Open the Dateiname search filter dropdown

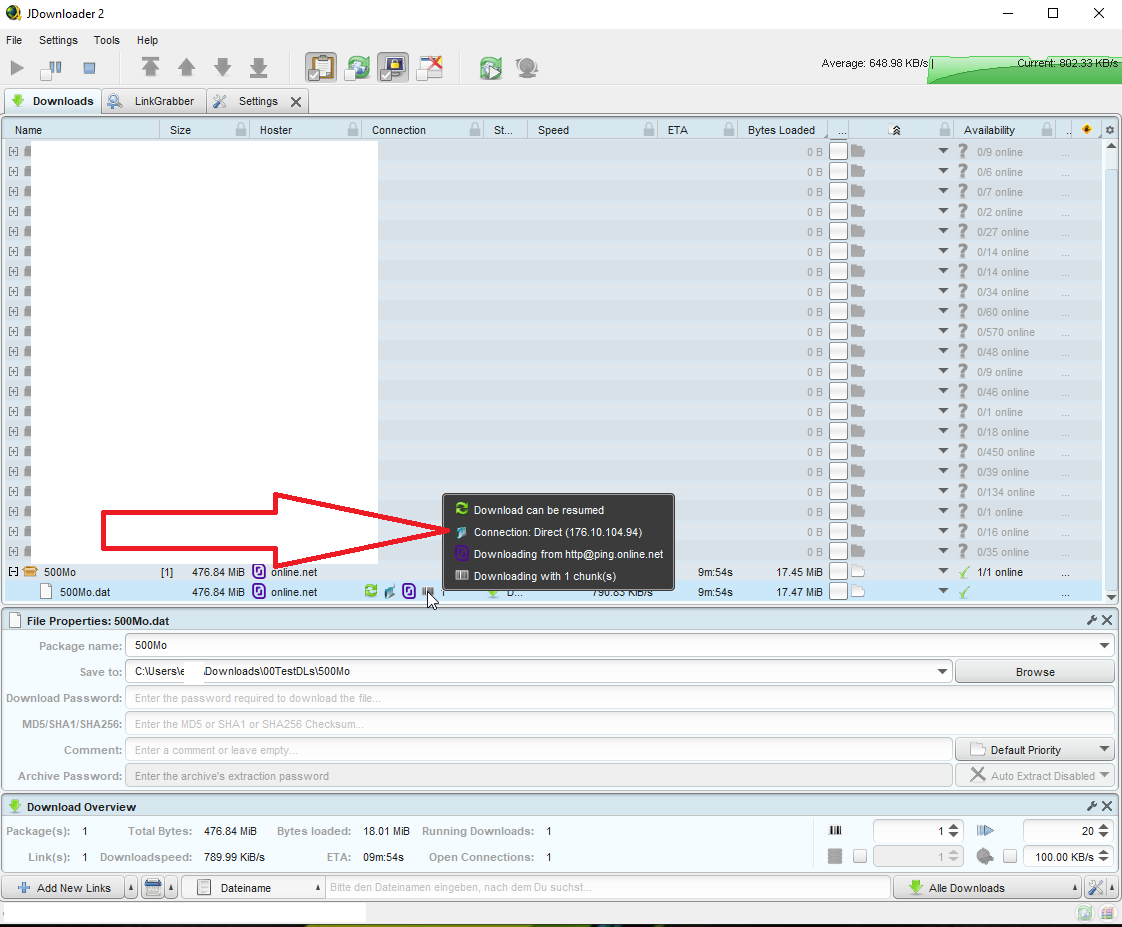coord(254,888)
